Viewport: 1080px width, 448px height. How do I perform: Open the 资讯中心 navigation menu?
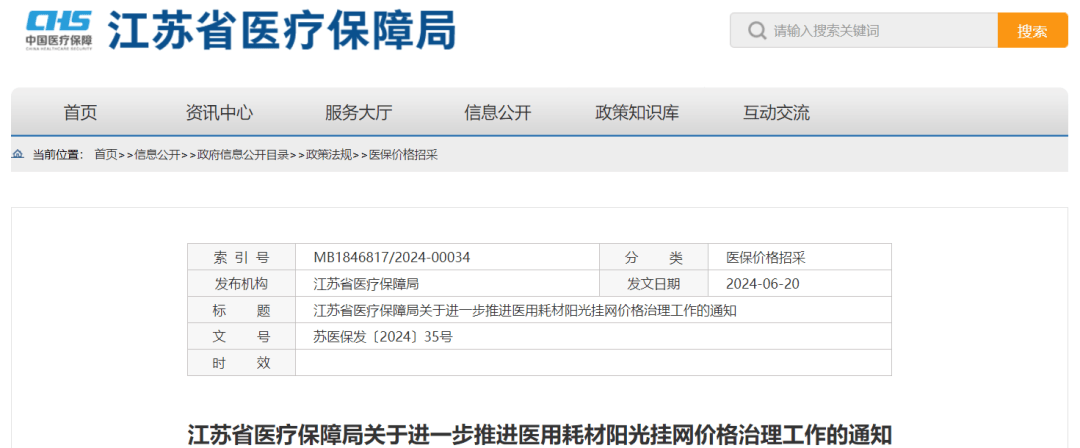click(219, 113)
